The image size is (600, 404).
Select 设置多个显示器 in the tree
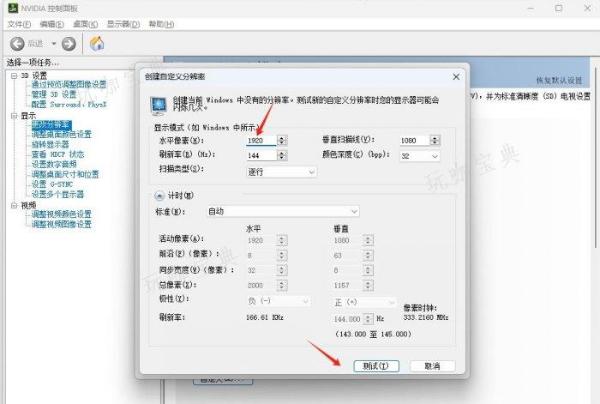[58, 194]
